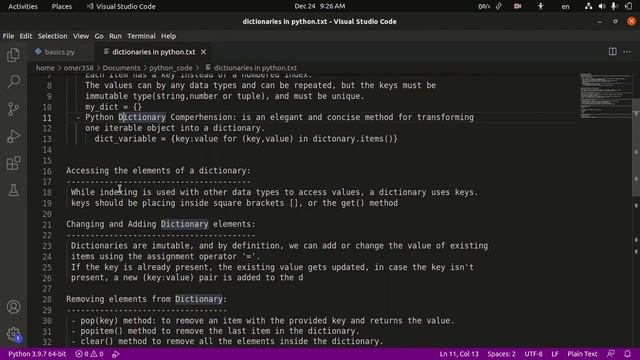Viewport: 640px width, 360px height.
Task: Click the screen recording indicator icon
Action: click(x=518, y=6)
